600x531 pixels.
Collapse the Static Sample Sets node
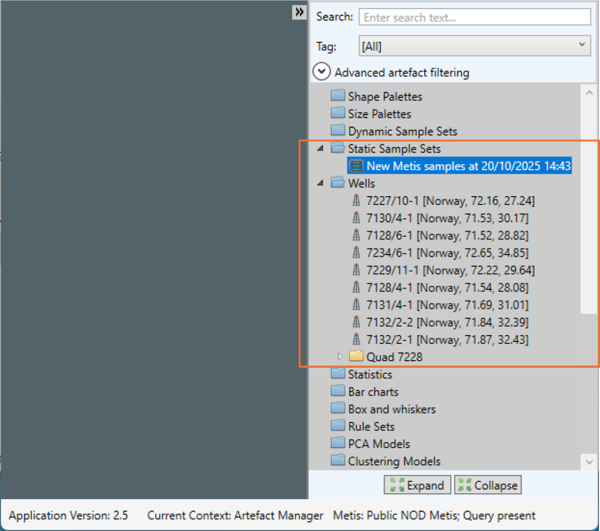tap(320, 149)
